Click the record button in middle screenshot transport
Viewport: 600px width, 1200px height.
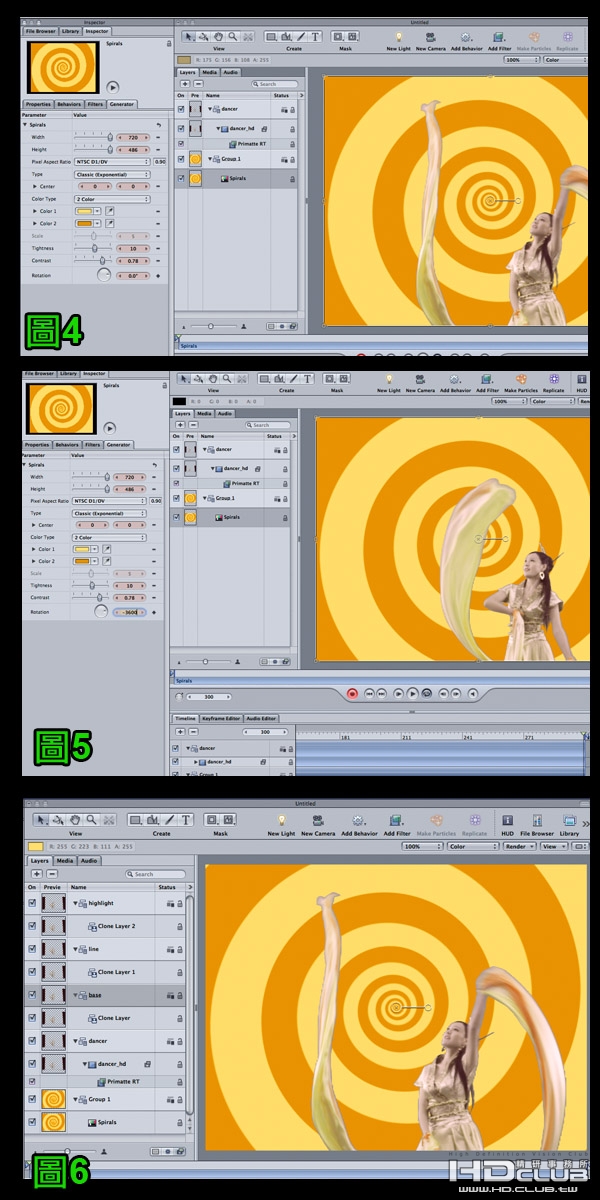click(x=352, y=692)
